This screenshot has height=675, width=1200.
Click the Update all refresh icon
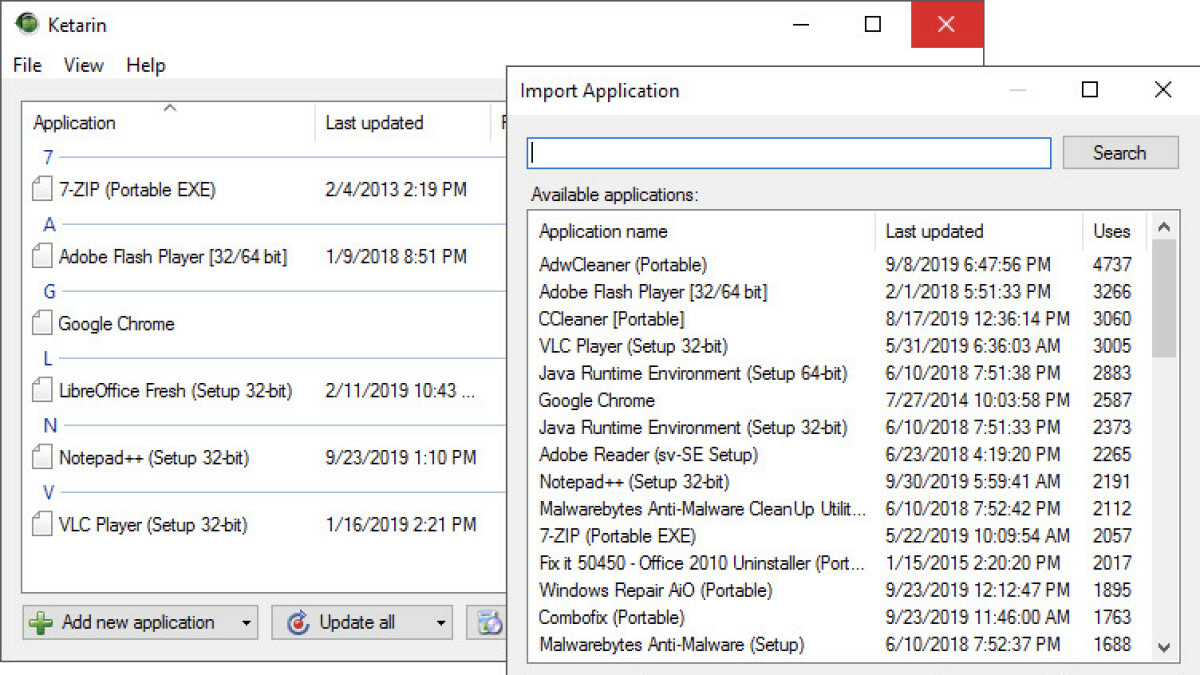click(298, 623)
